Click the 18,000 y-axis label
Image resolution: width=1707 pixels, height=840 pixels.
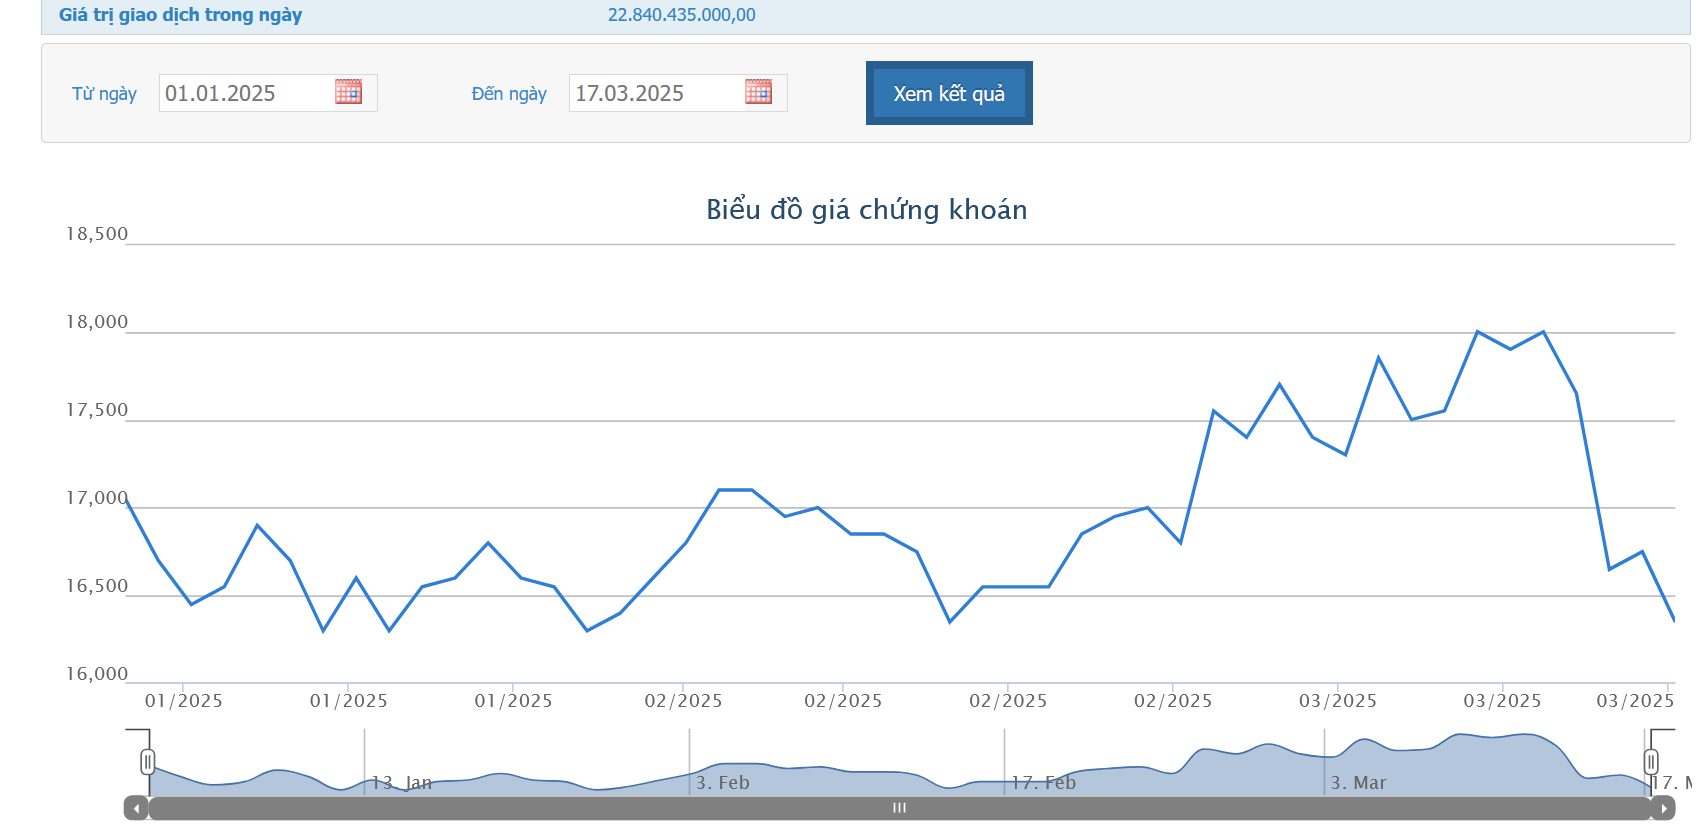[97, 322]
